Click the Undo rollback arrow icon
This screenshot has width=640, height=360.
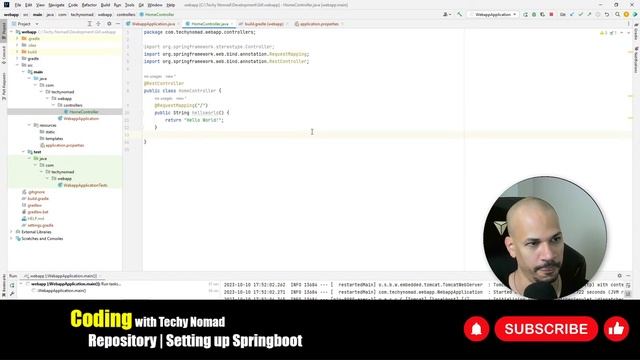tap(607, 14)
